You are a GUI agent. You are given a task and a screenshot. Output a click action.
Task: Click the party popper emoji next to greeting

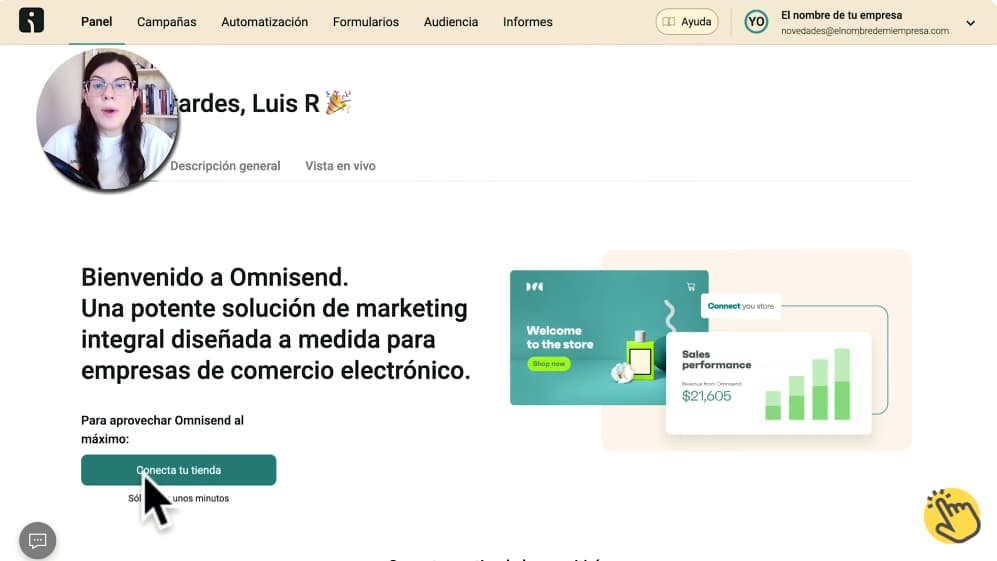pyautogui.click(x=338, y=102)
